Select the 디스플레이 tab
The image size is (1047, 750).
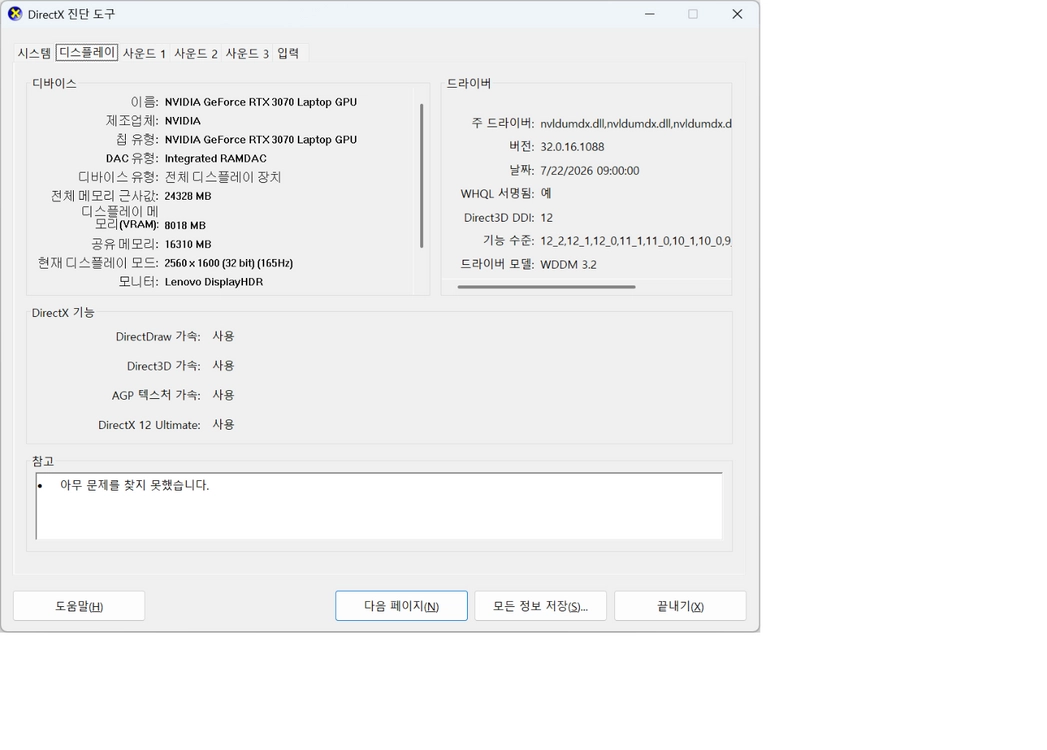pyautogui.click(x=87, y=52)
